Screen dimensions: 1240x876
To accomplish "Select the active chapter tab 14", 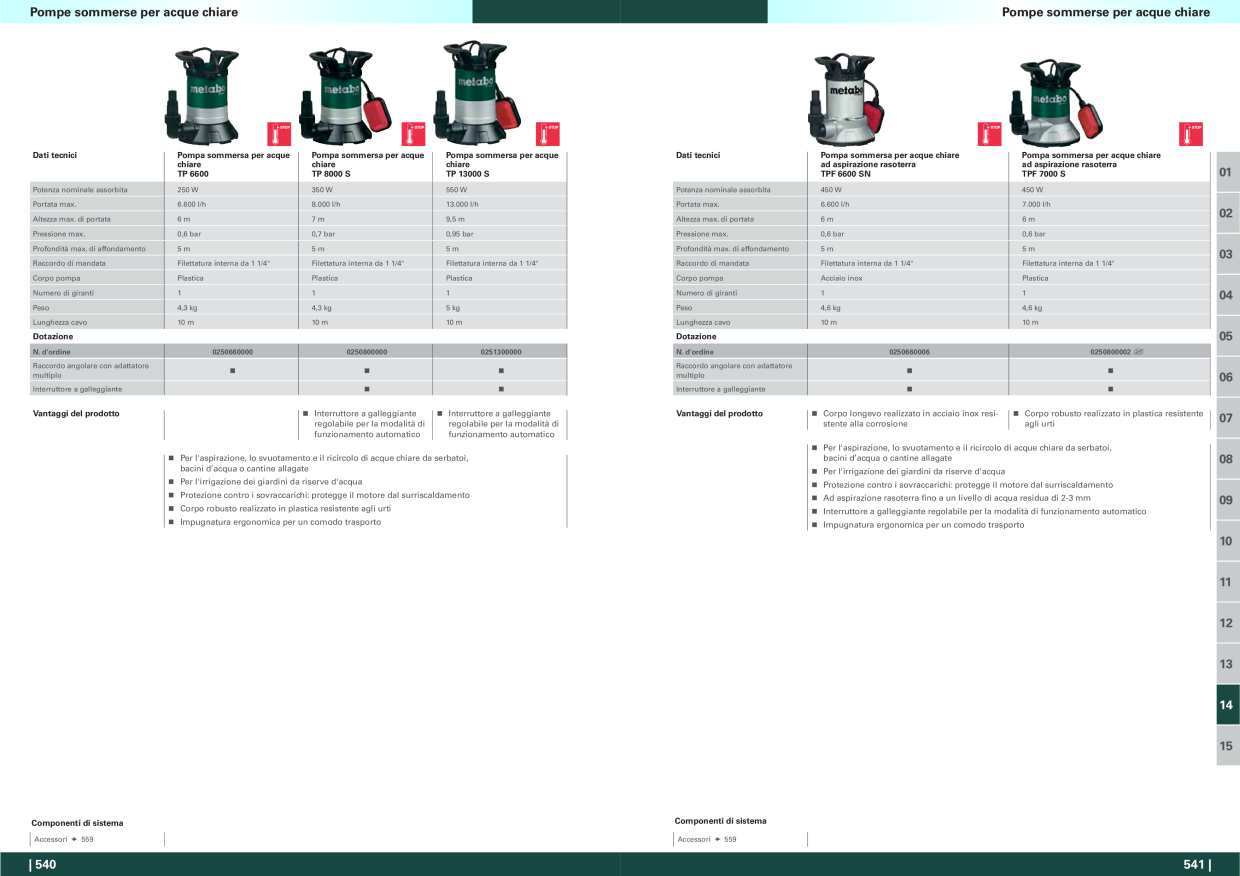I will [x=1227, y=705].
